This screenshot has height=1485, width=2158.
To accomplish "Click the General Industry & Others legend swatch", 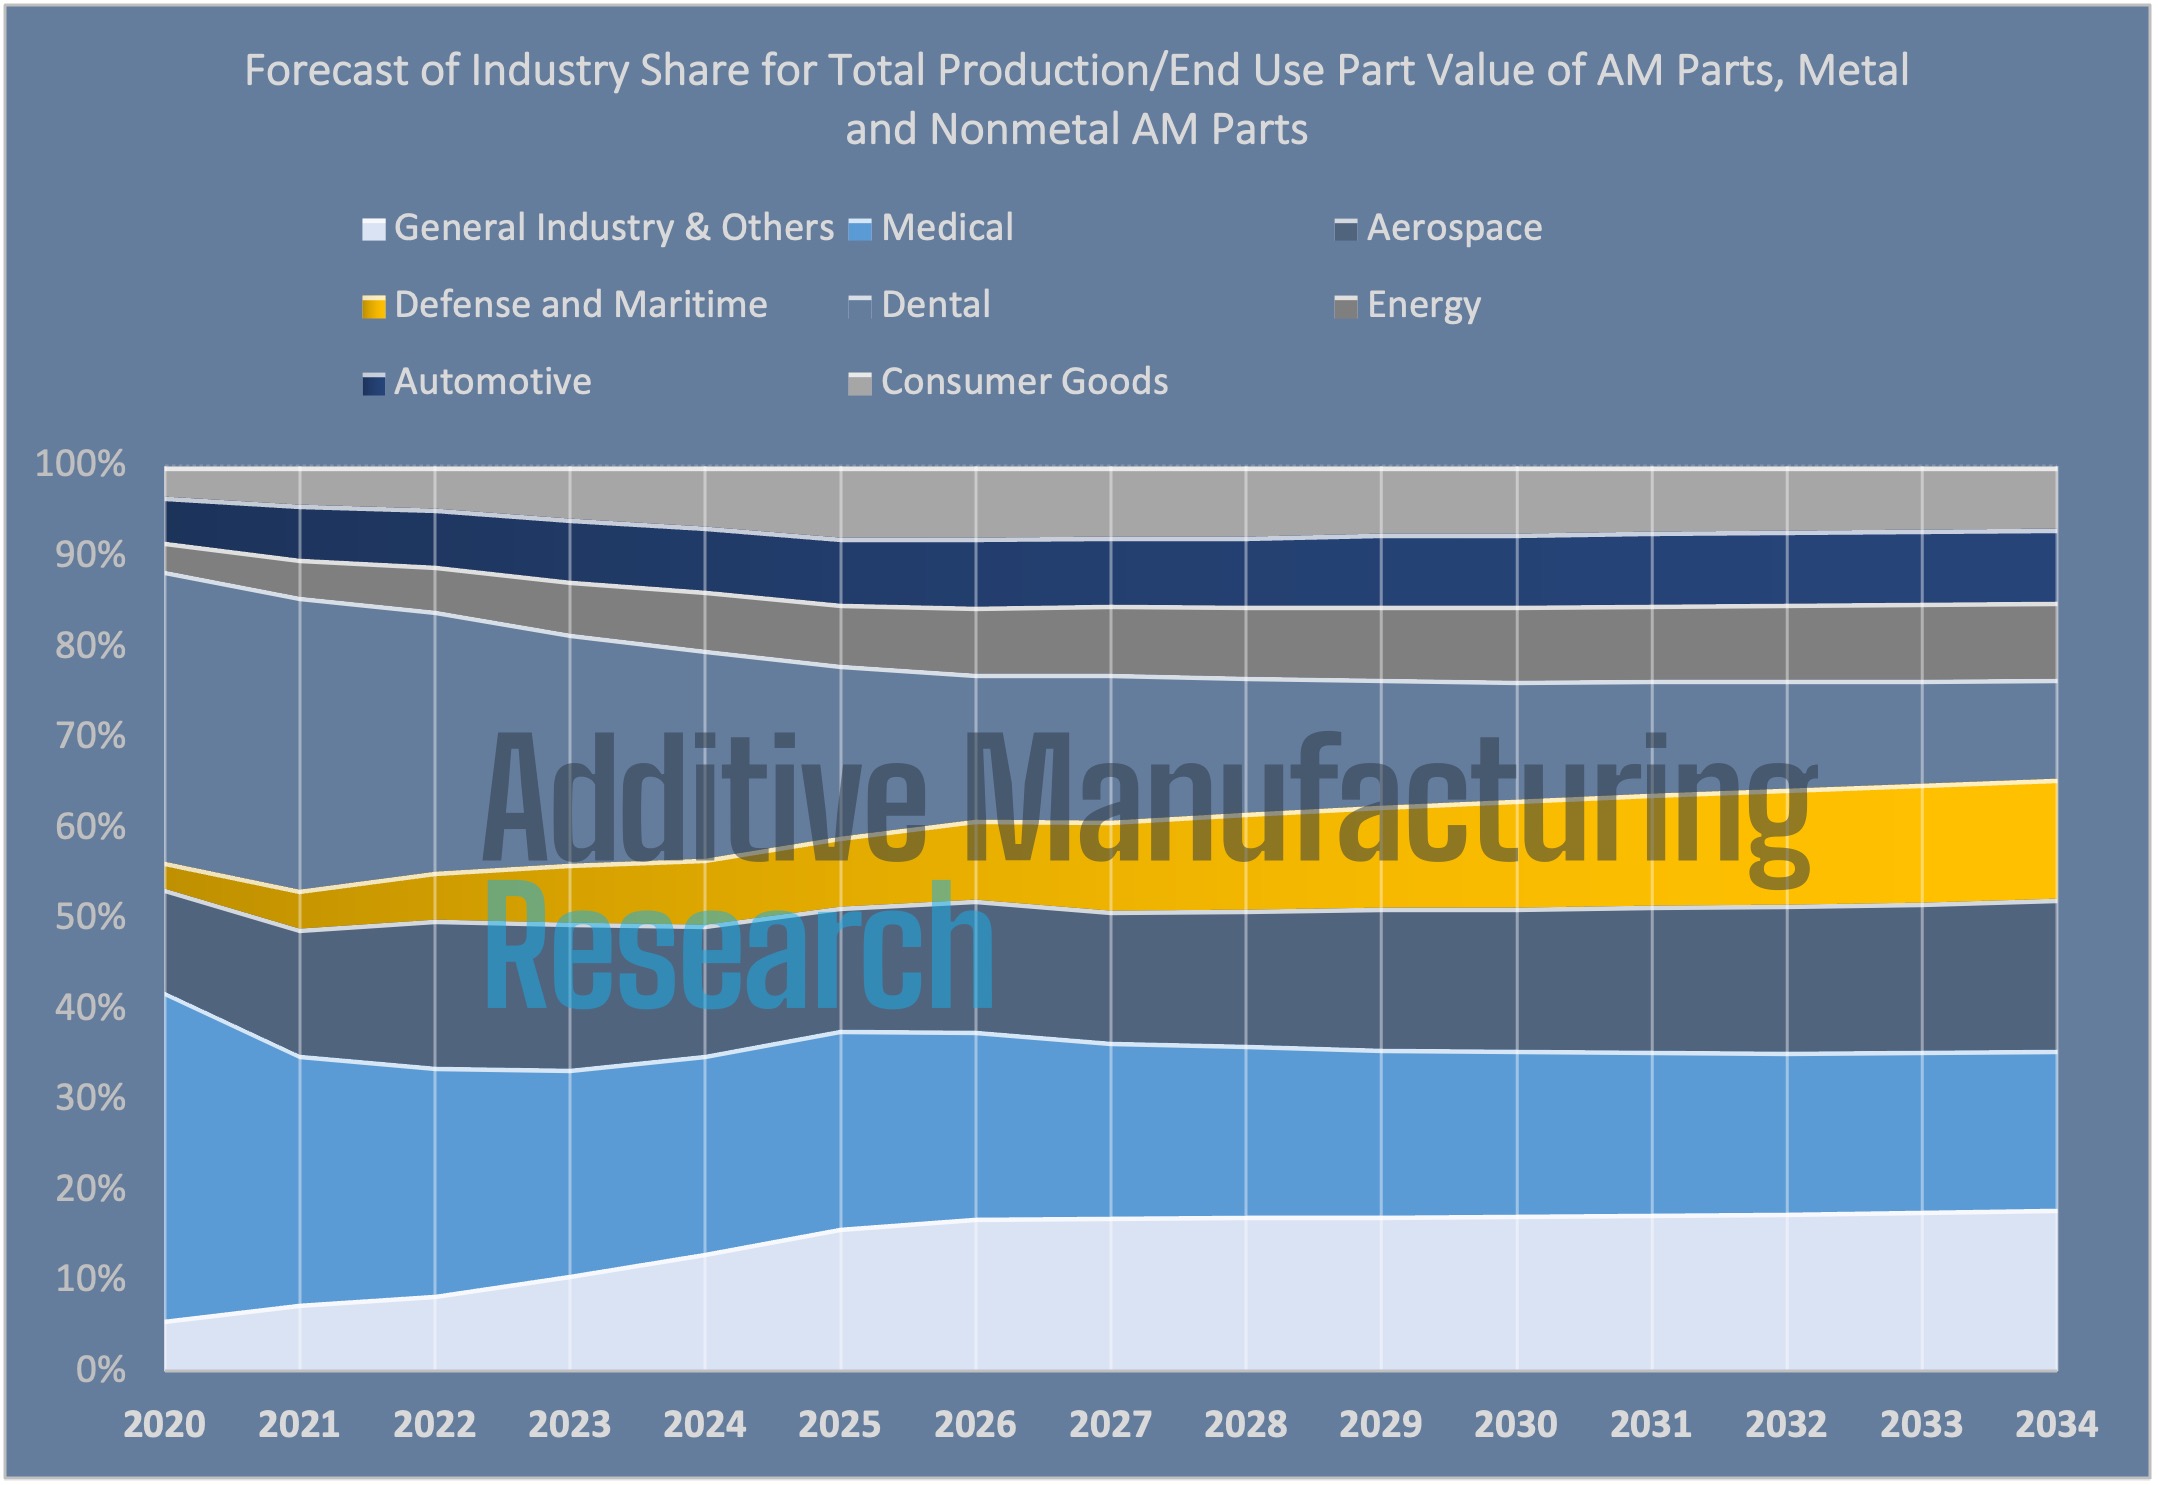I will [x=373, y=229].
